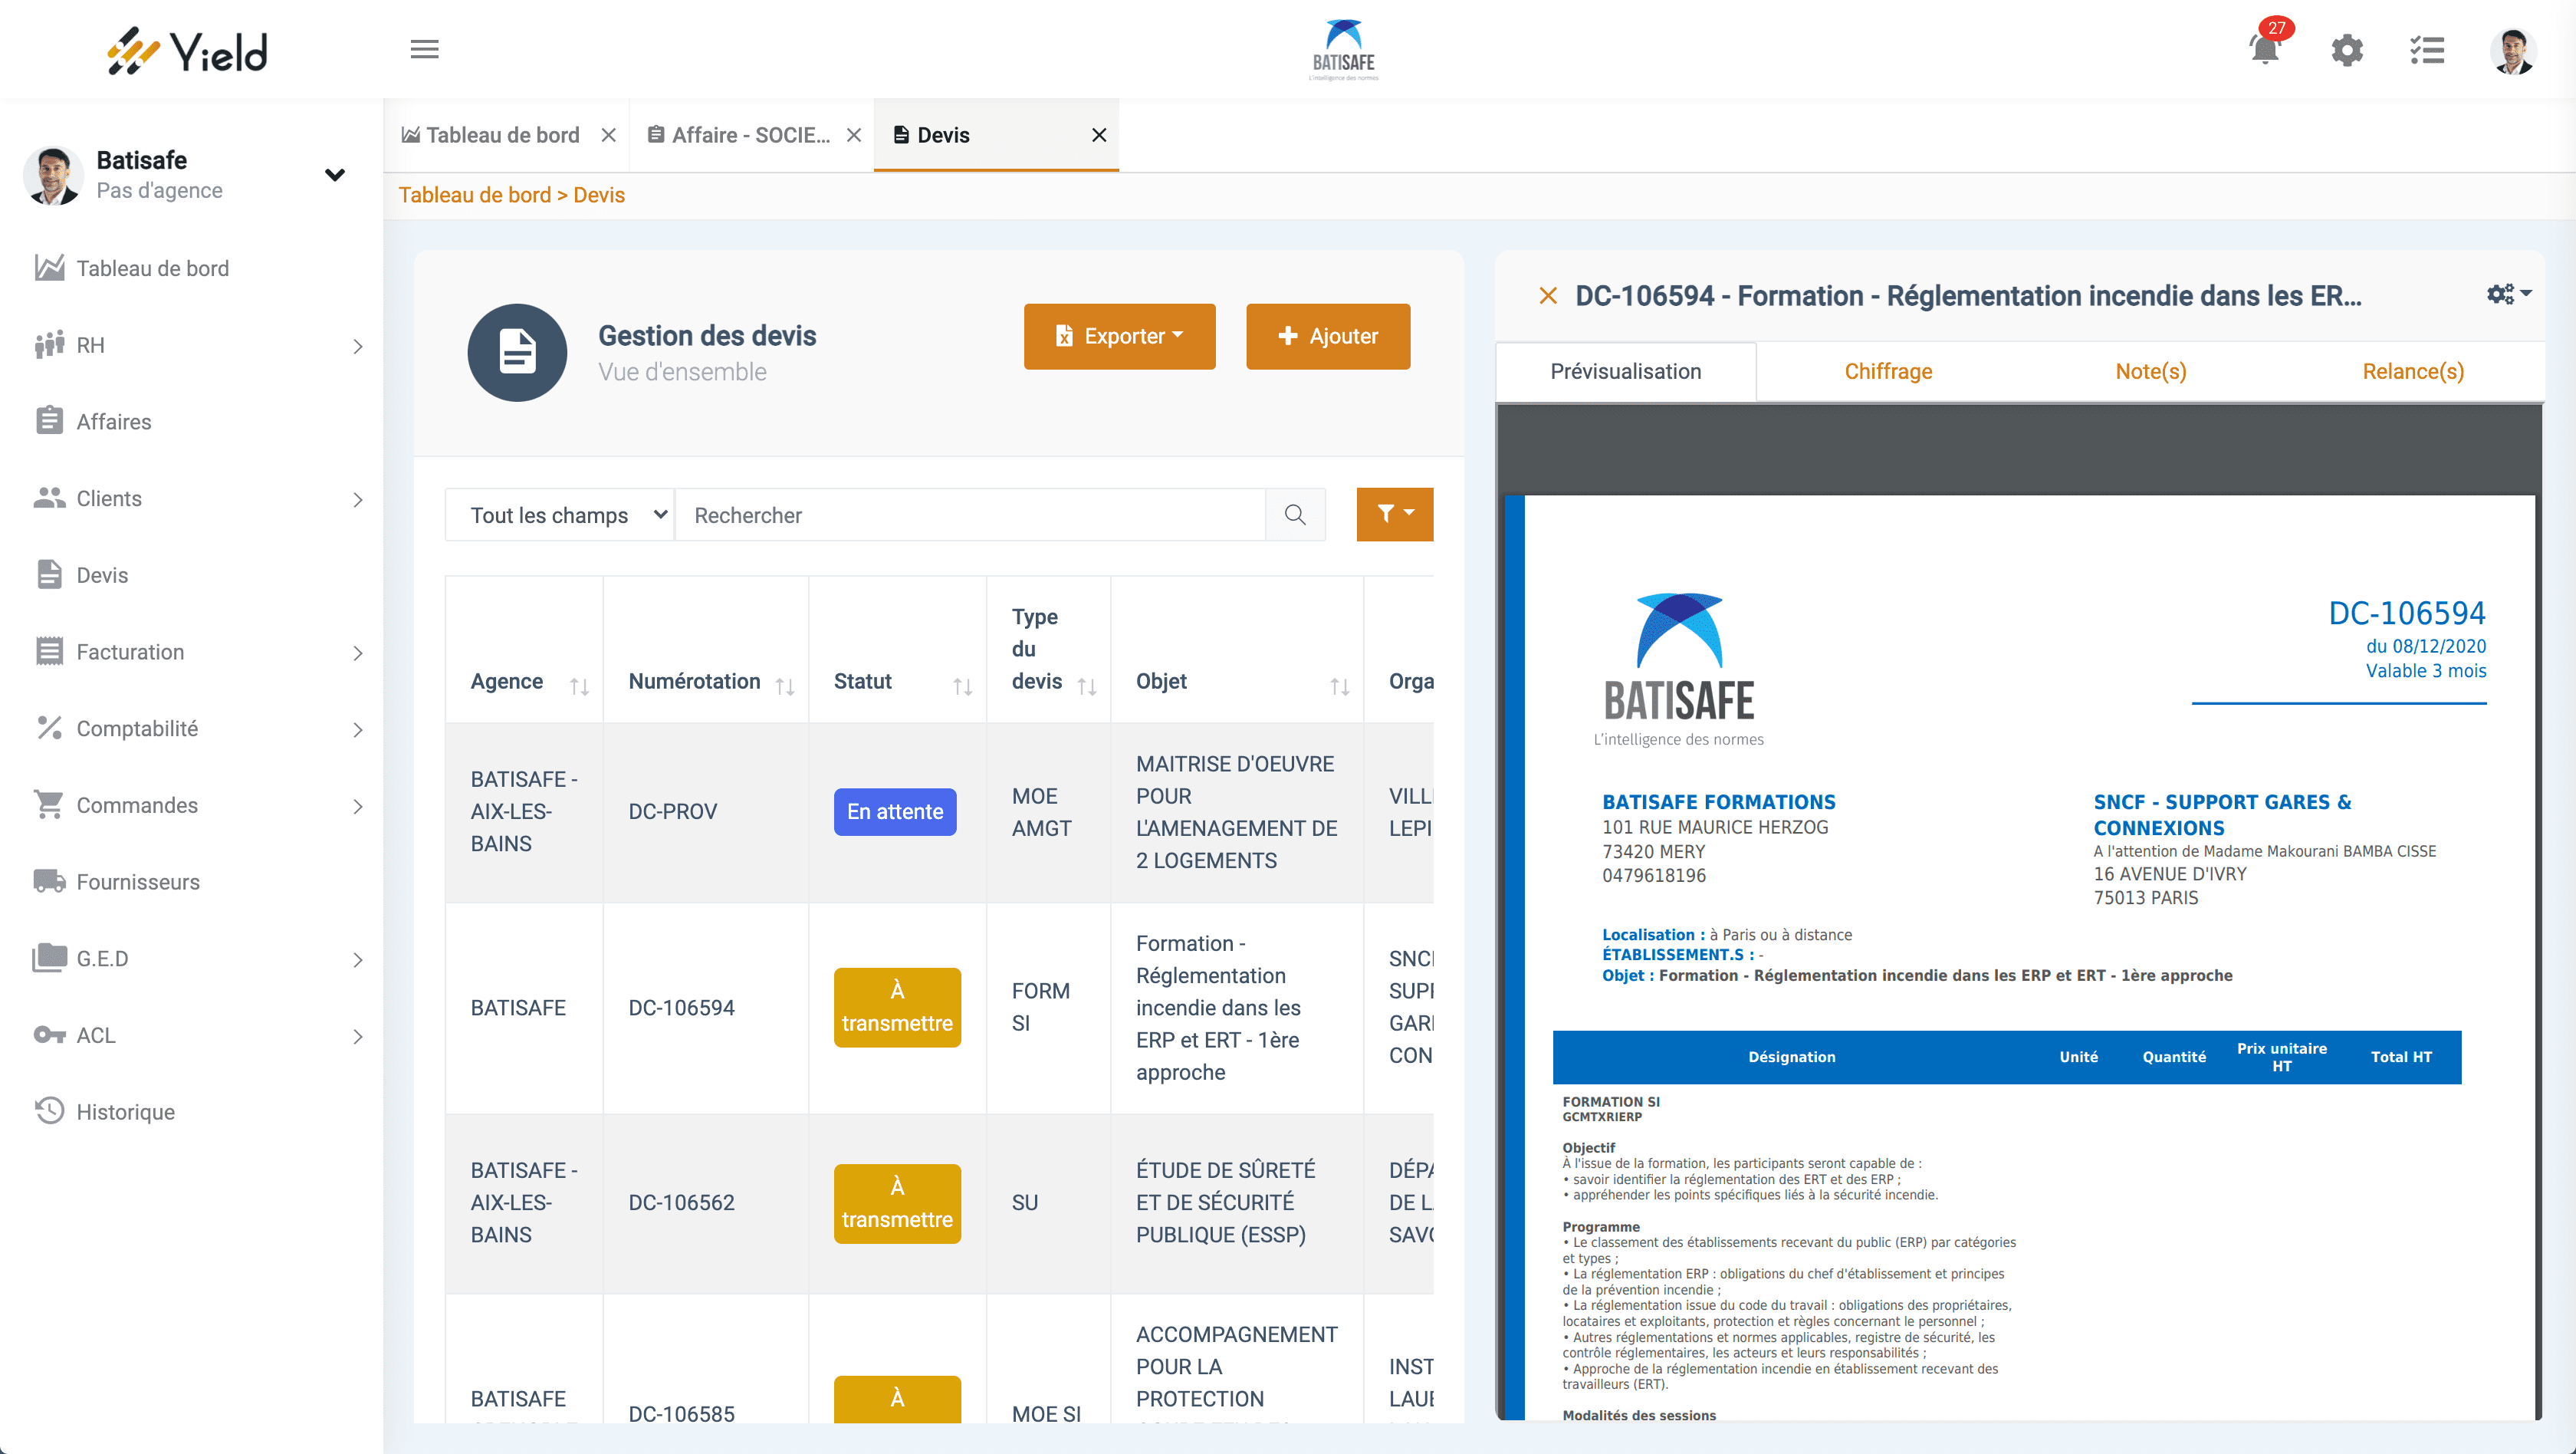
Task: Click the search magnifier button
Action: coord(1295,514)
